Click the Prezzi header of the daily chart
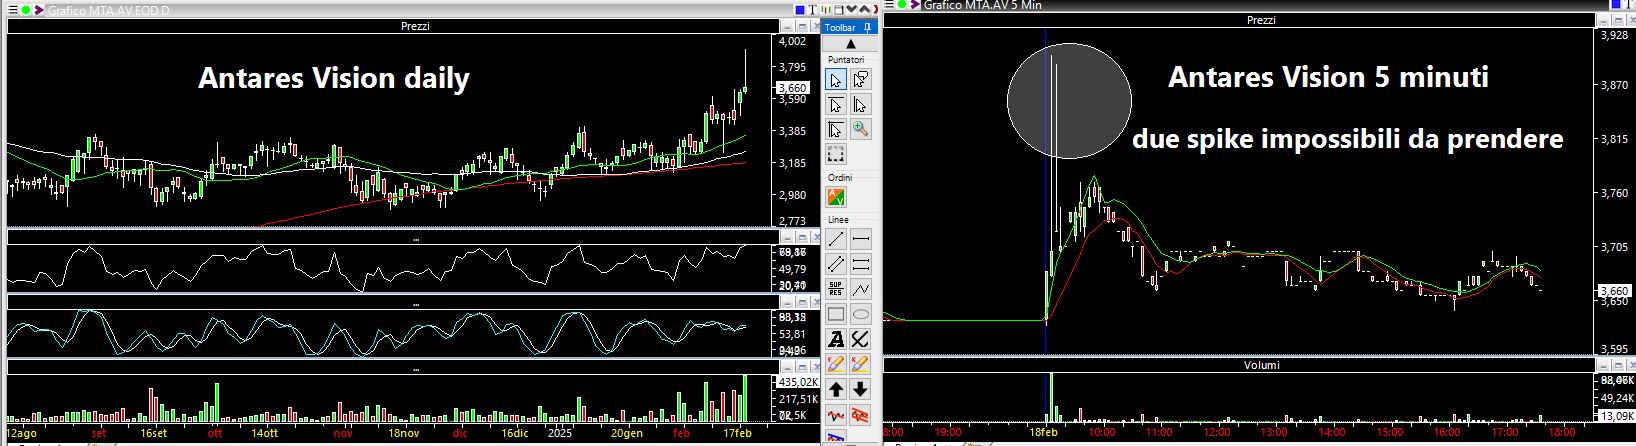Viewport: 1636px width, 446px height. coord(414,26)
